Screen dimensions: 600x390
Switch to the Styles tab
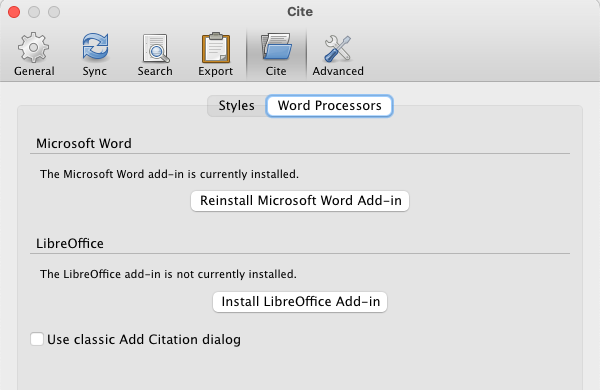point(236,106)
